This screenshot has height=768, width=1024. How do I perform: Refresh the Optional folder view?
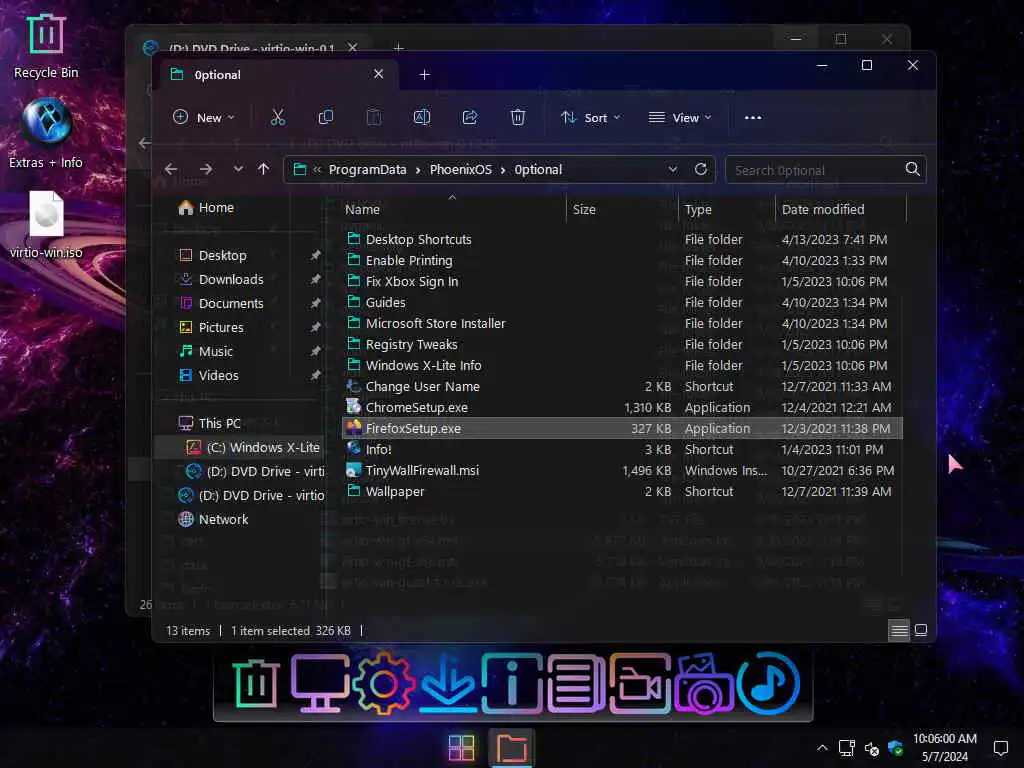pyautogui.click(x=701, y=169)
